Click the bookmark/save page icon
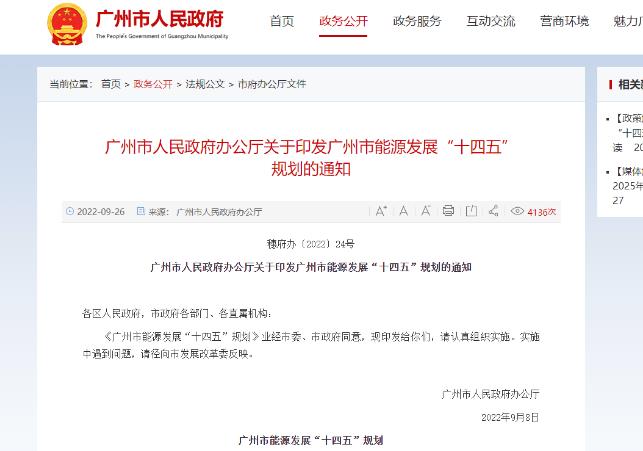Image resolution: width=643 pixels, height=451 pixels. tap(471, 211)
